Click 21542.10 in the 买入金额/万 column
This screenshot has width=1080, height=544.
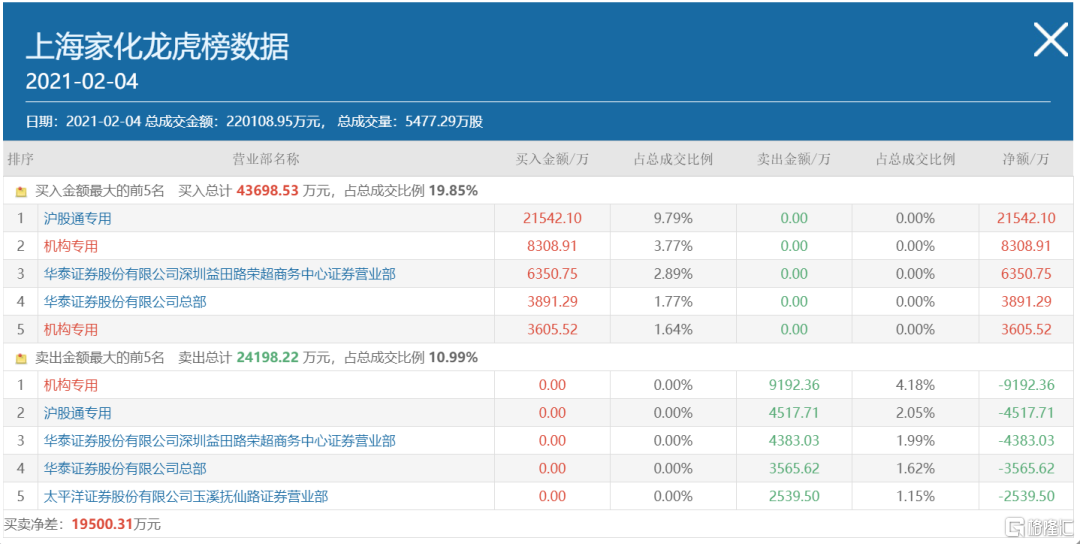coord(552,218)
